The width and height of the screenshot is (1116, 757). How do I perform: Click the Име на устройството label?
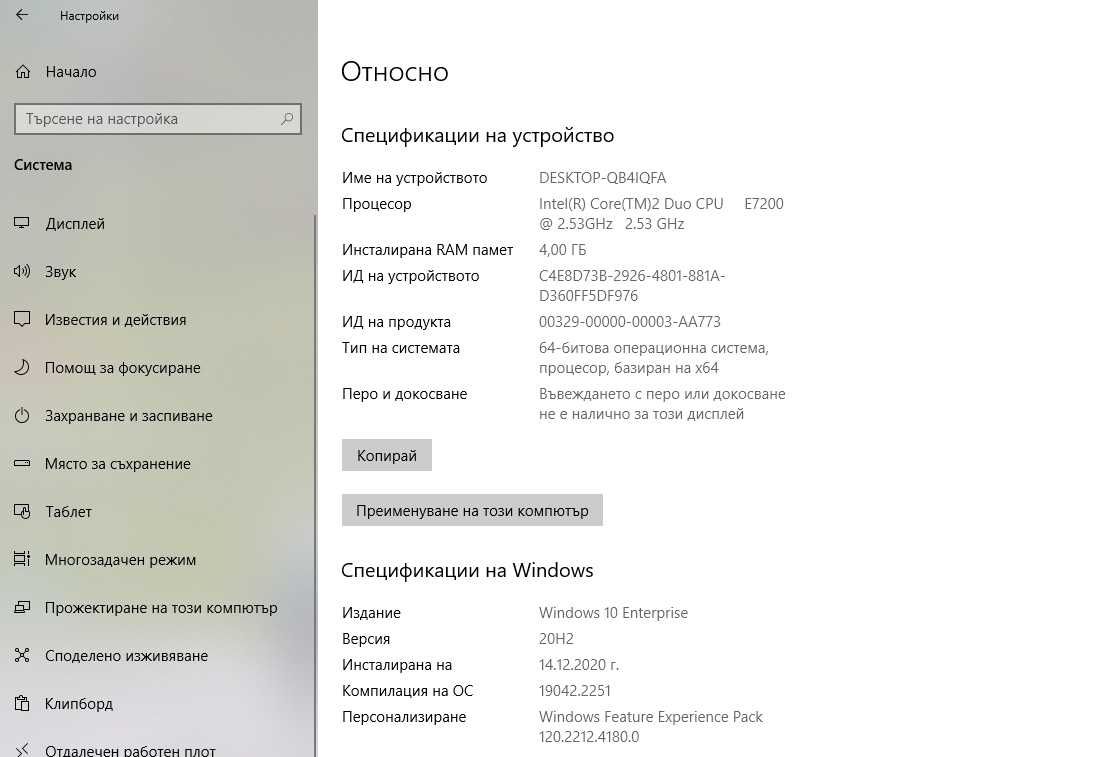pyautogui.click(x=414, y=178)
